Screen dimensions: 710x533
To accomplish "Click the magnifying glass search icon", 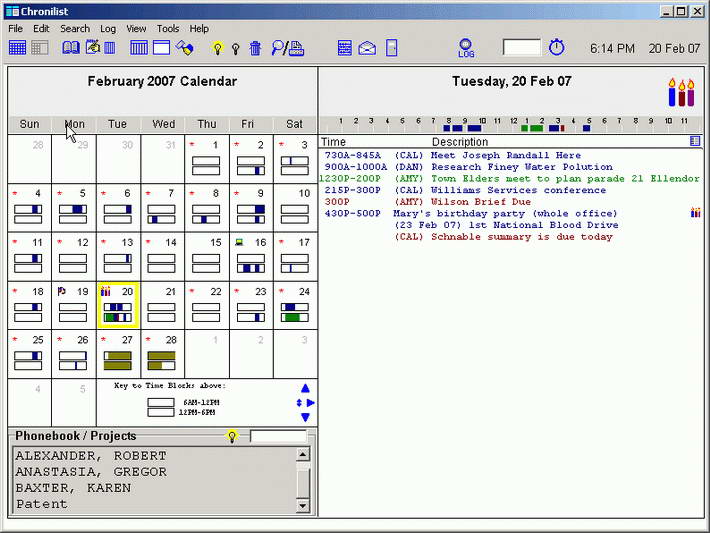I will (x=278, y=48).
